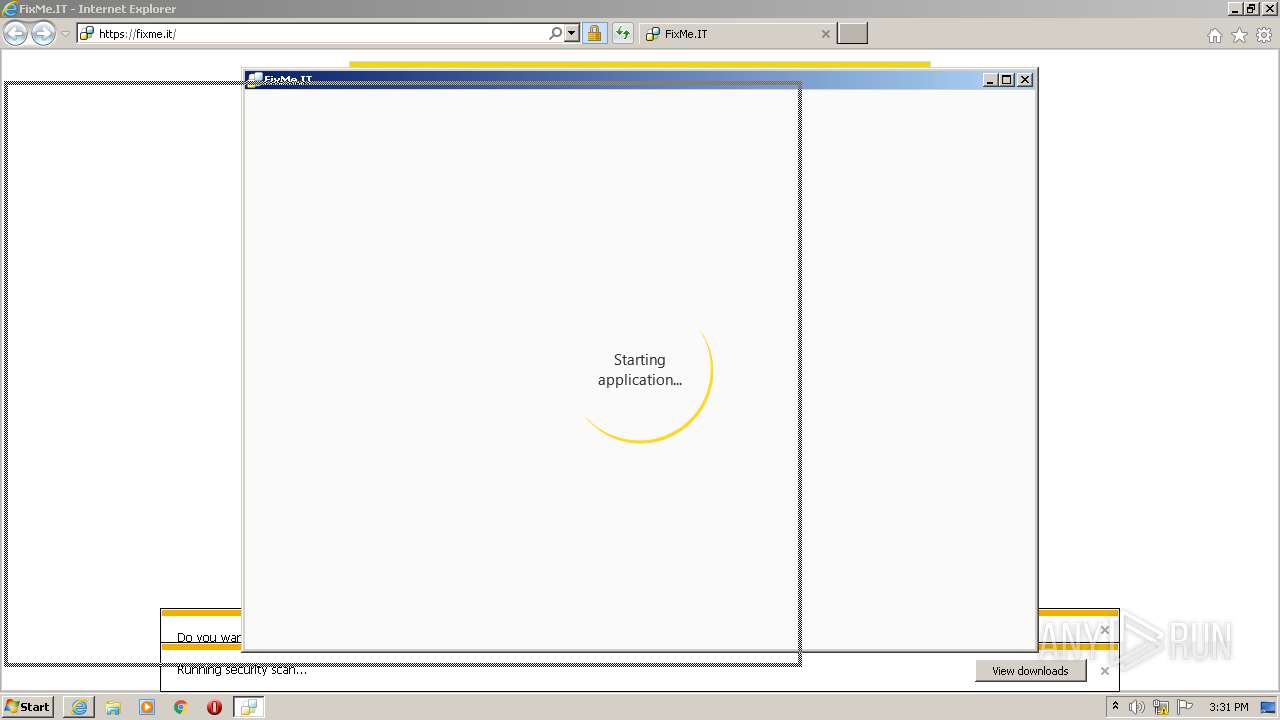
Task: Dismiss the 'Do you want' notification bar
Action: (1104, 630)
